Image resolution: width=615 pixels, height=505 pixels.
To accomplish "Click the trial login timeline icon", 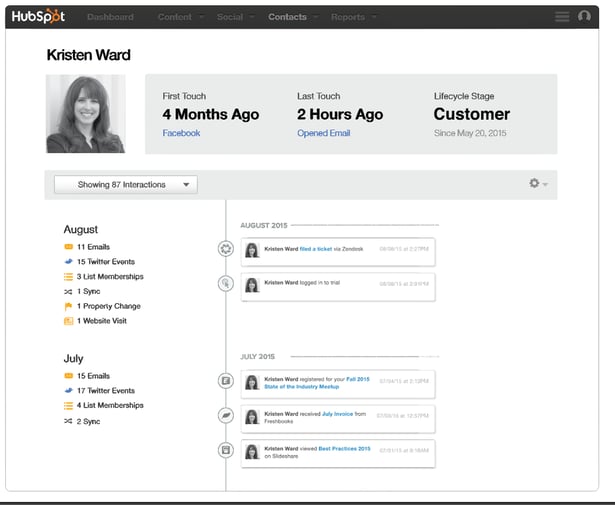I will (226, 284).
